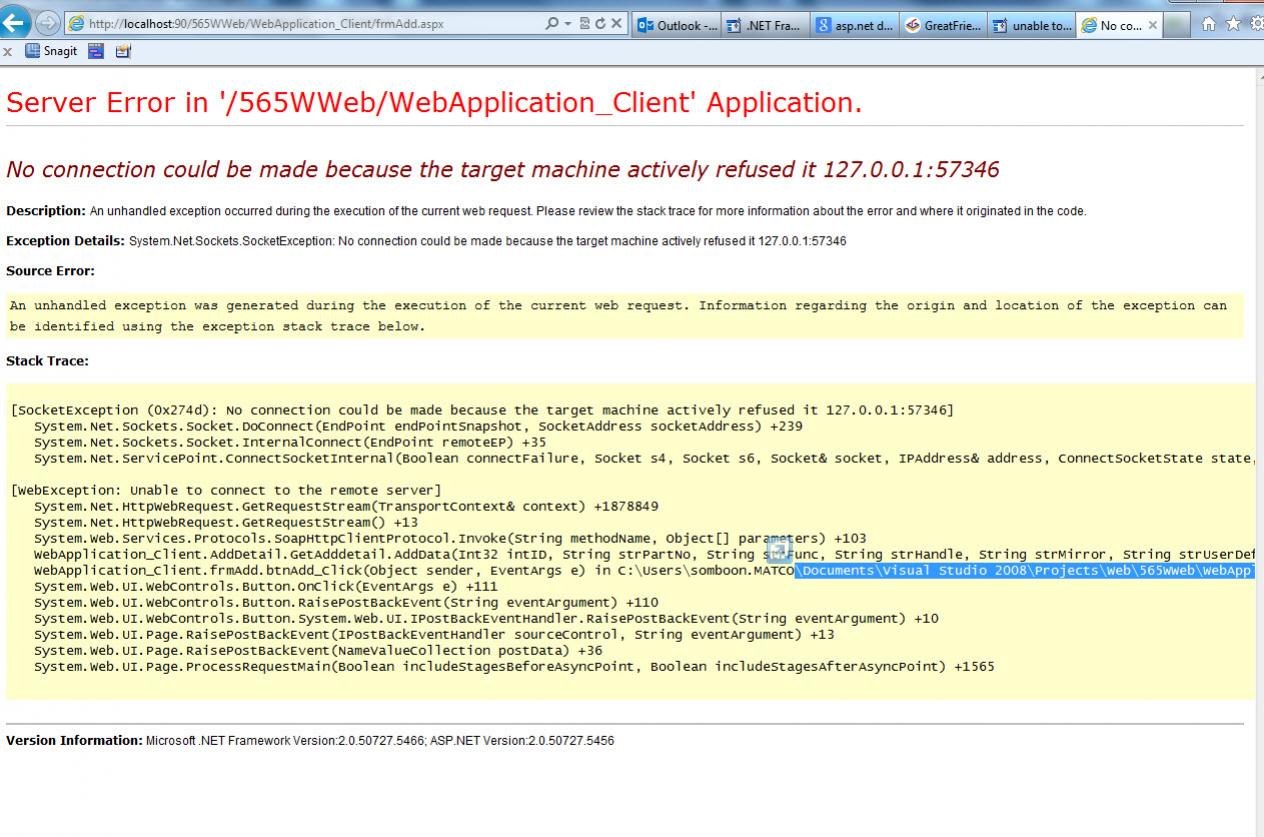Image resolution: width=1264 pixels, height=837 pixels.
Task: Click the Snagit capture window icon
Action: (x=98, y=53)
